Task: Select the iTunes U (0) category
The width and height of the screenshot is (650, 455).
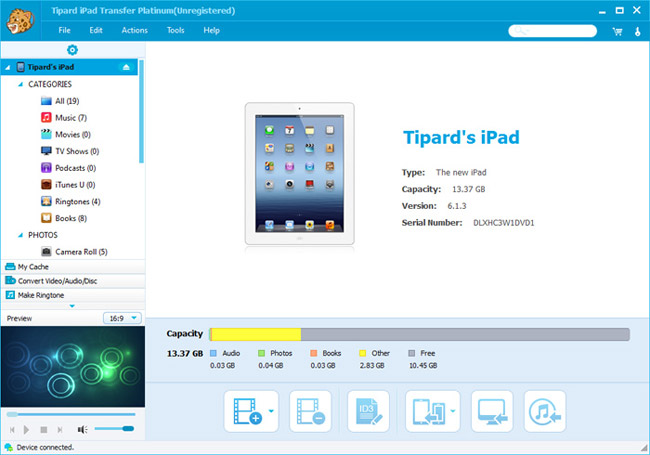Action: [x=68, y=185]
